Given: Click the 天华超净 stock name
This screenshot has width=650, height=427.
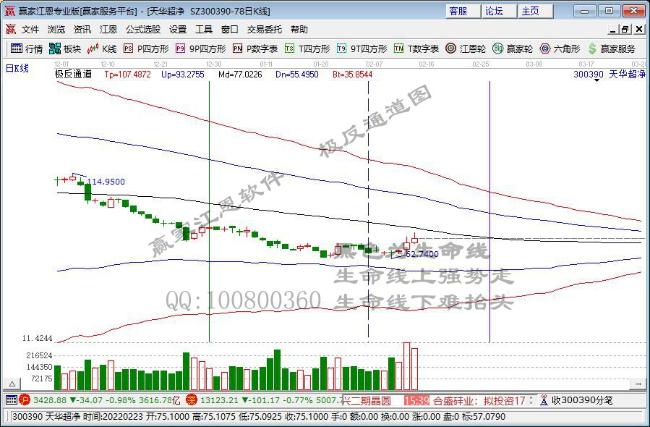Looking at the screenshot, I should 627,75.
